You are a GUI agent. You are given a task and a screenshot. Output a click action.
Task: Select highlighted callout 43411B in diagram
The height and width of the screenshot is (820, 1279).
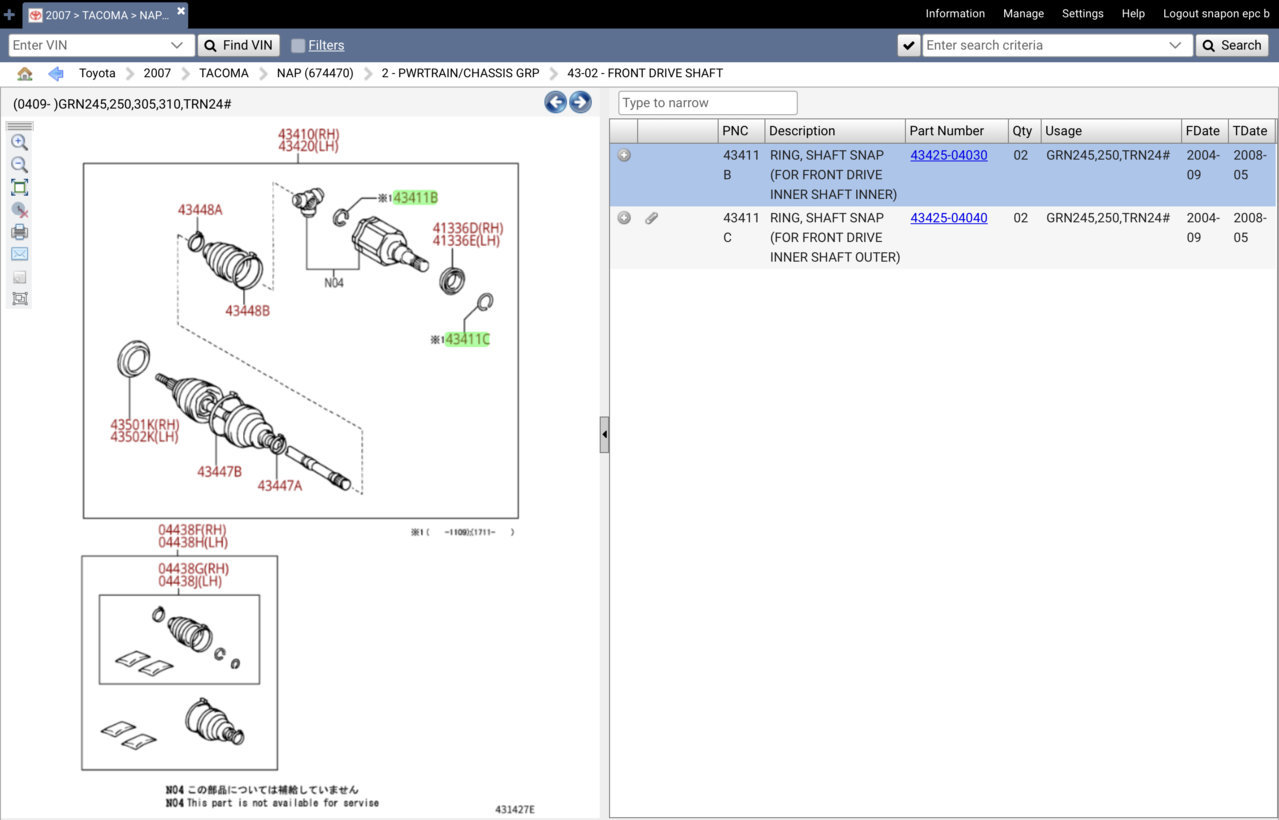415,198
